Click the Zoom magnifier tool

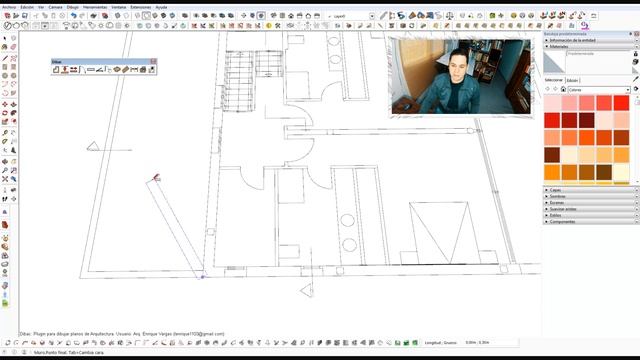click(5, 170)
